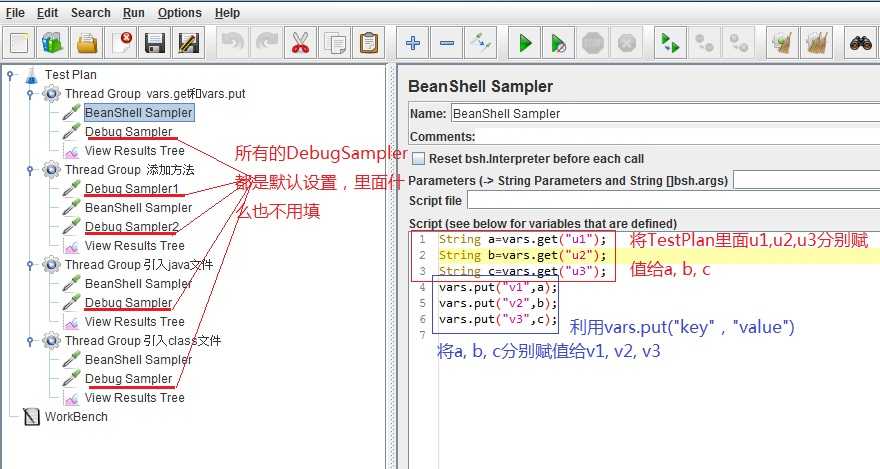Collapse the 引入class文件 Thread Group node
This screenshot has height=469, width=880.
30,341
